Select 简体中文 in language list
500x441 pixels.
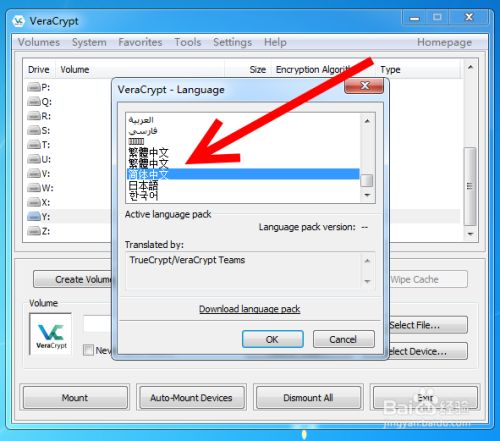click(x=243, y=174)
